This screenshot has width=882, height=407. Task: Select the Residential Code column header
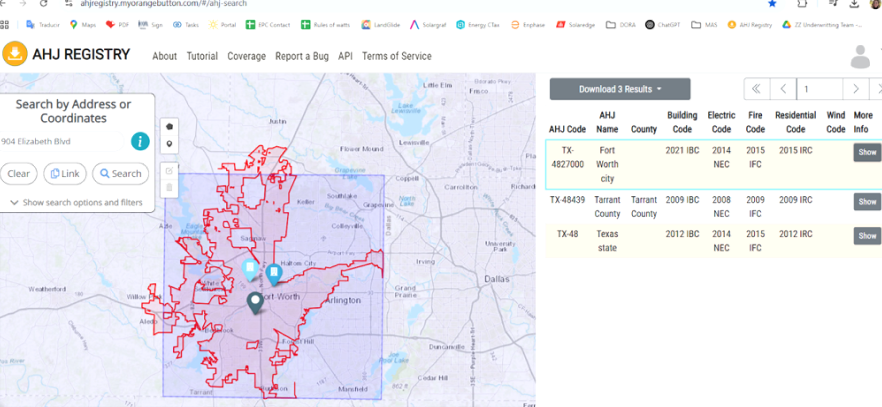tap(795, 122)
